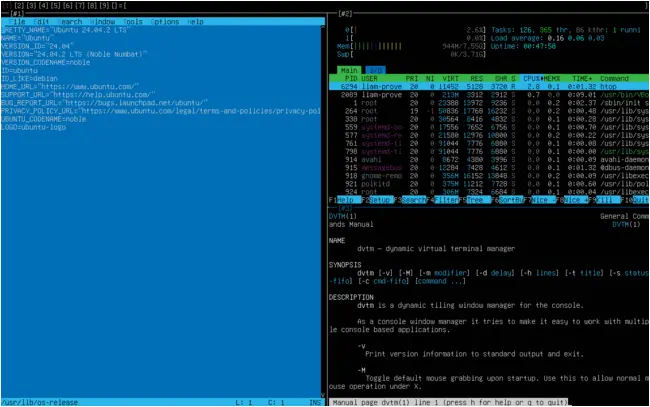
Task: Click the F4 Filter button in htop
Action: [x=442, y=200]
